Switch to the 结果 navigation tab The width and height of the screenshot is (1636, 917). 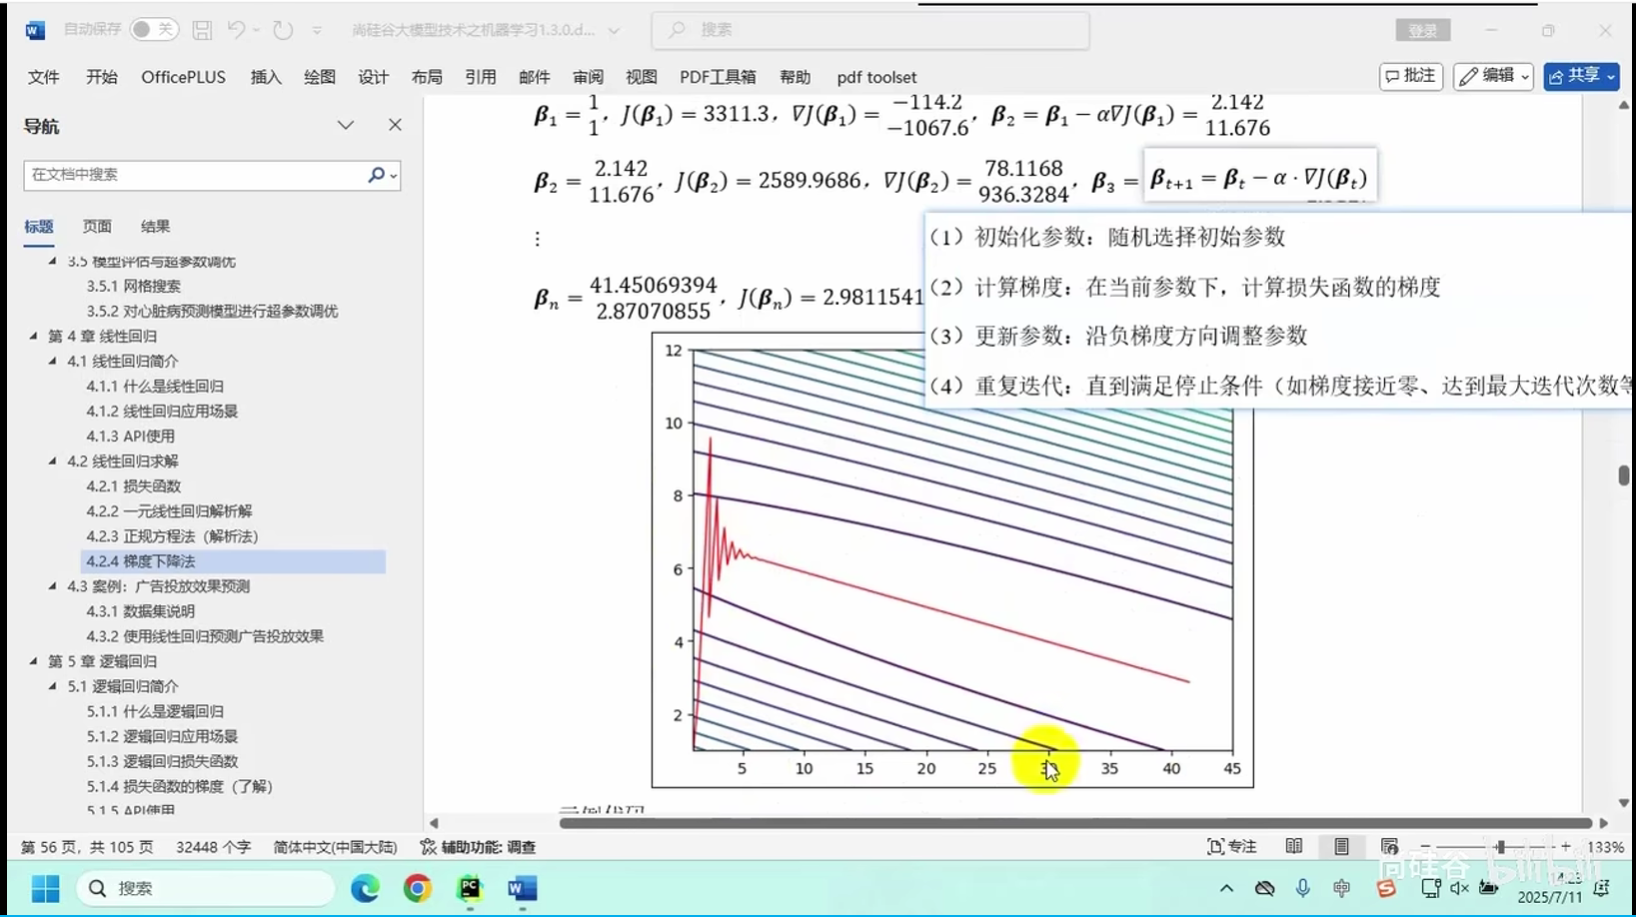155,227
